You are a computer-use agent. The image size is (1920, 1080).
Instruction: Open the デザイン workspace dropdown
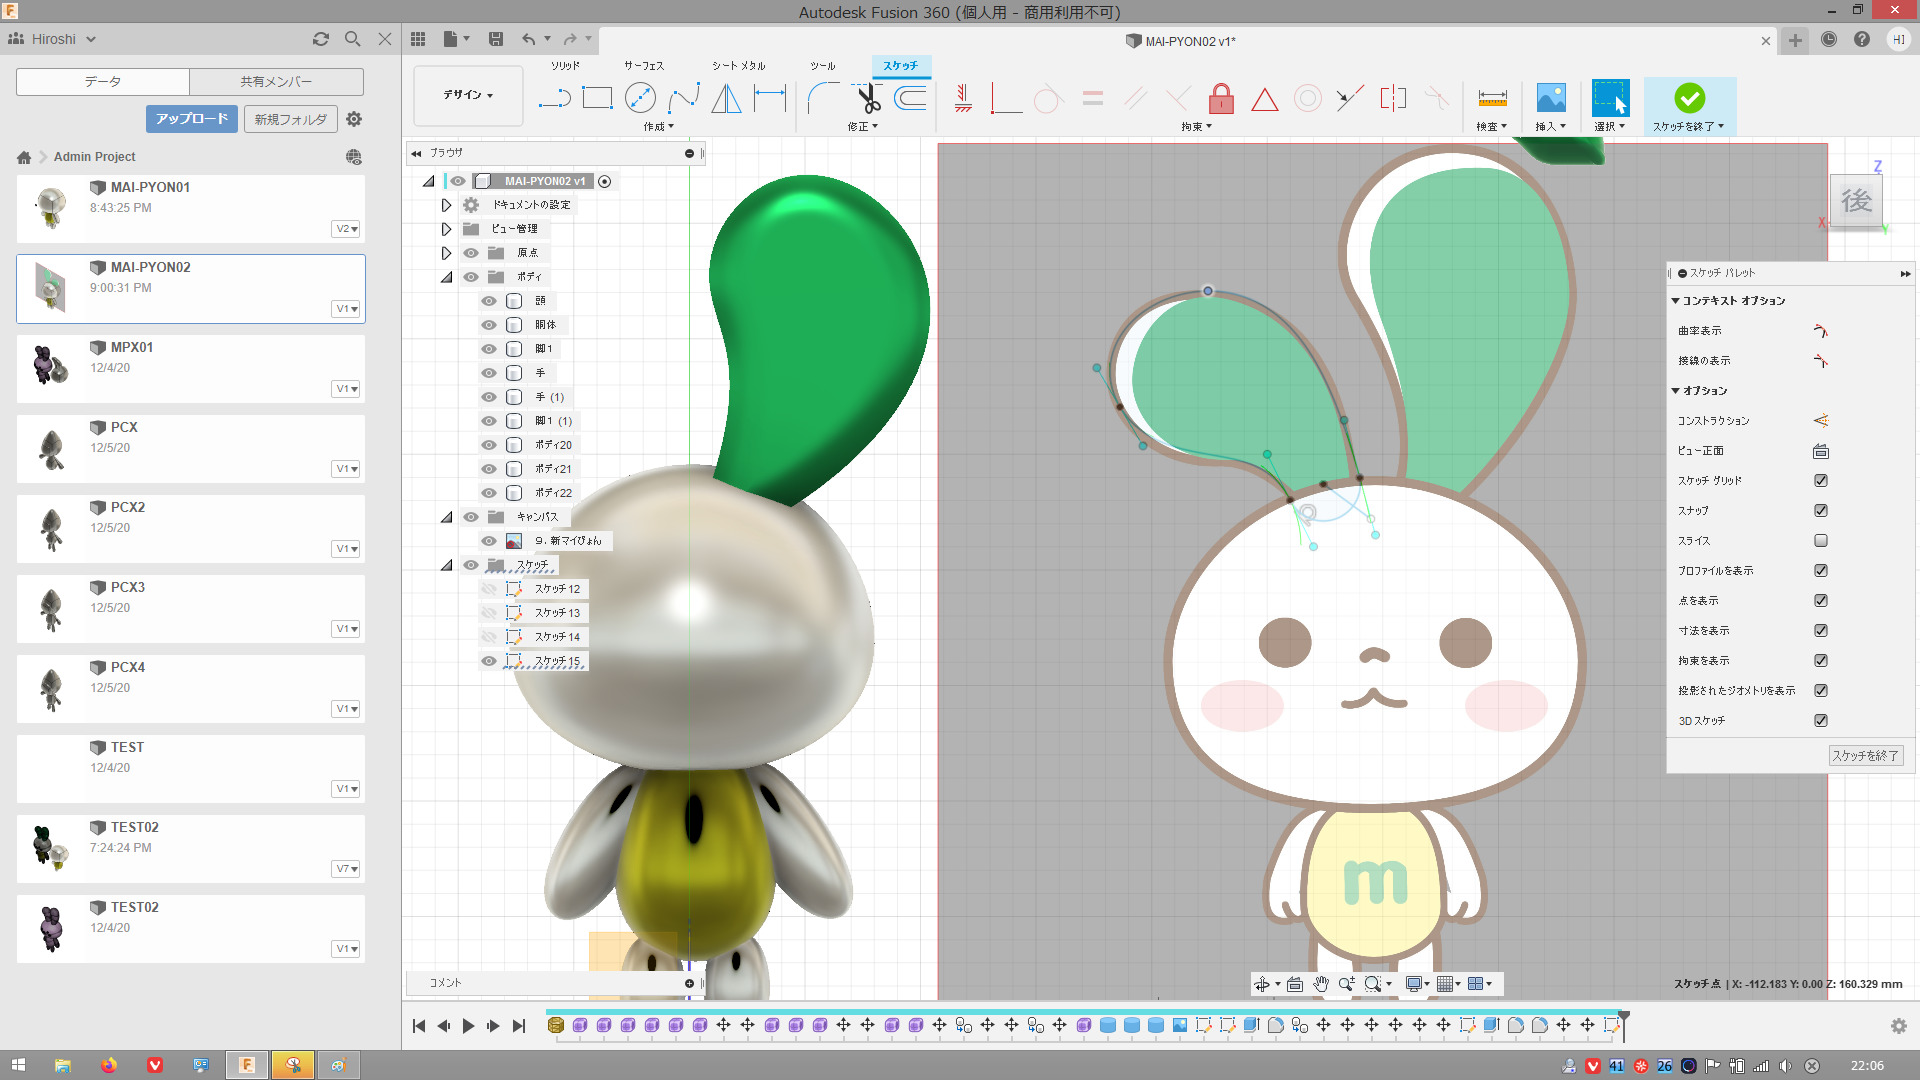click(468, 95)
